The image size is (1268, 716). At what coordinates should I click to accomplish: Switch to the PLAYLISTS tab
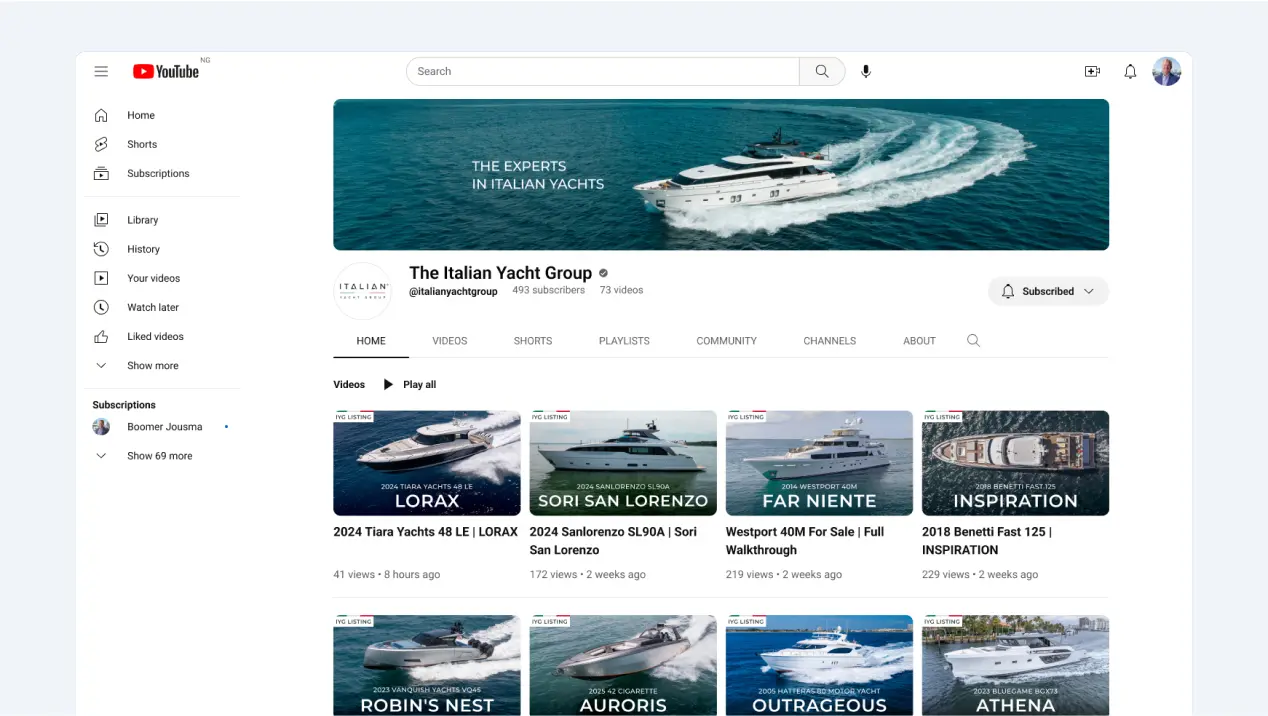624,341
